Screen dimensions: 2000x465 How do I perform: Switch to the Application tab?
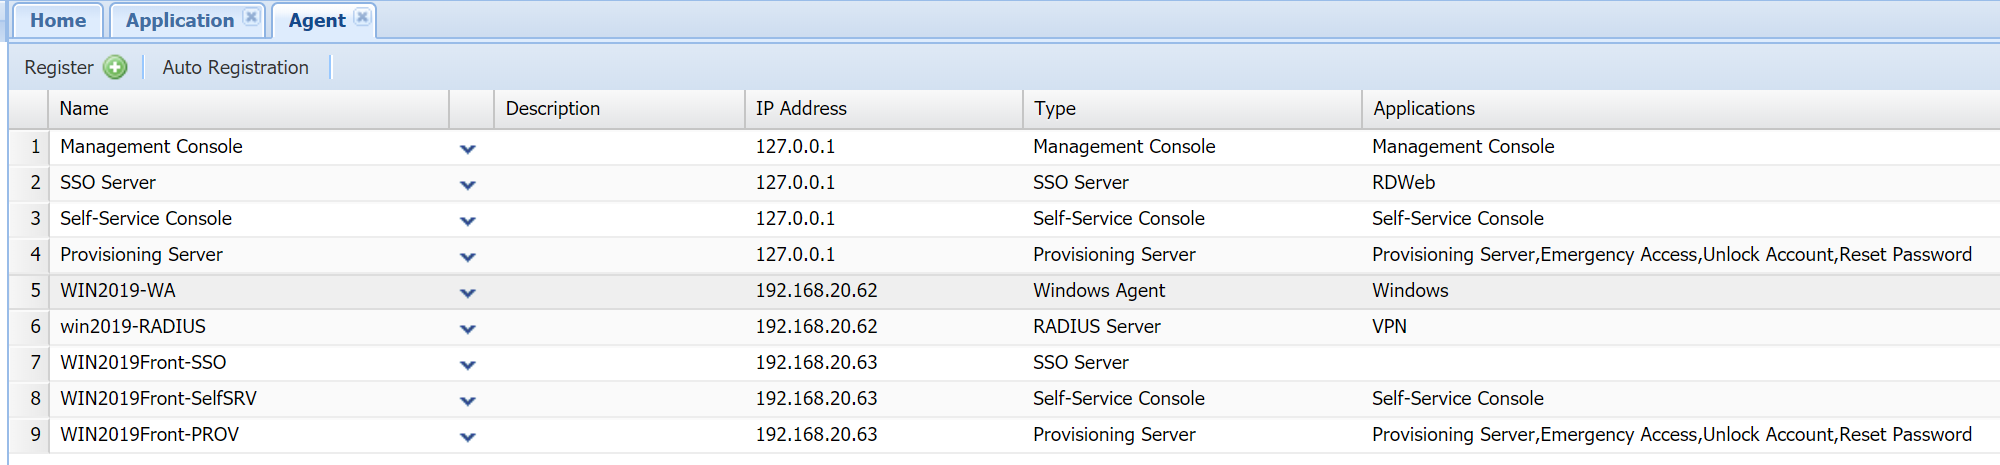[179, 21]
